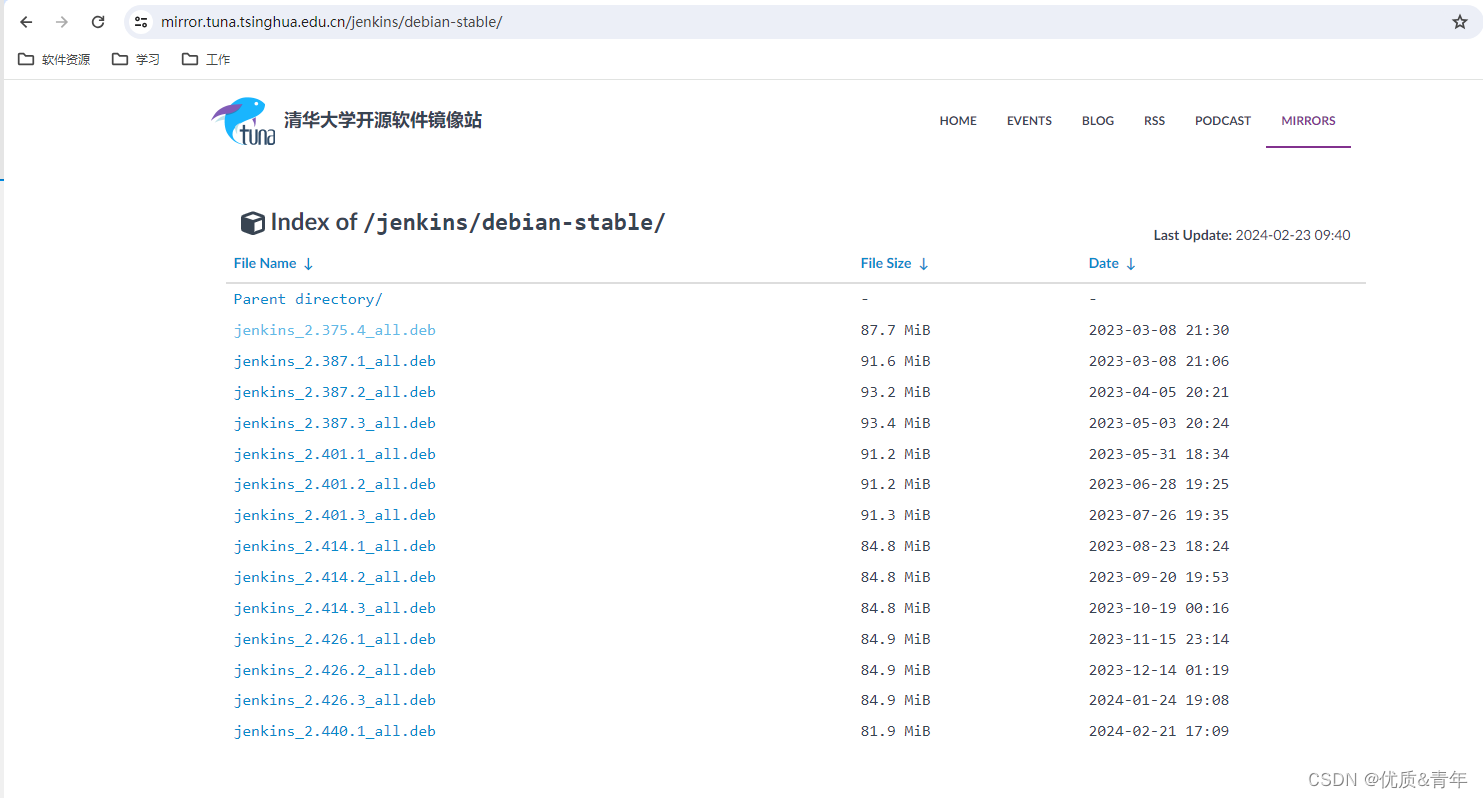Click the TUNA fish logo

tap(244, 121)
